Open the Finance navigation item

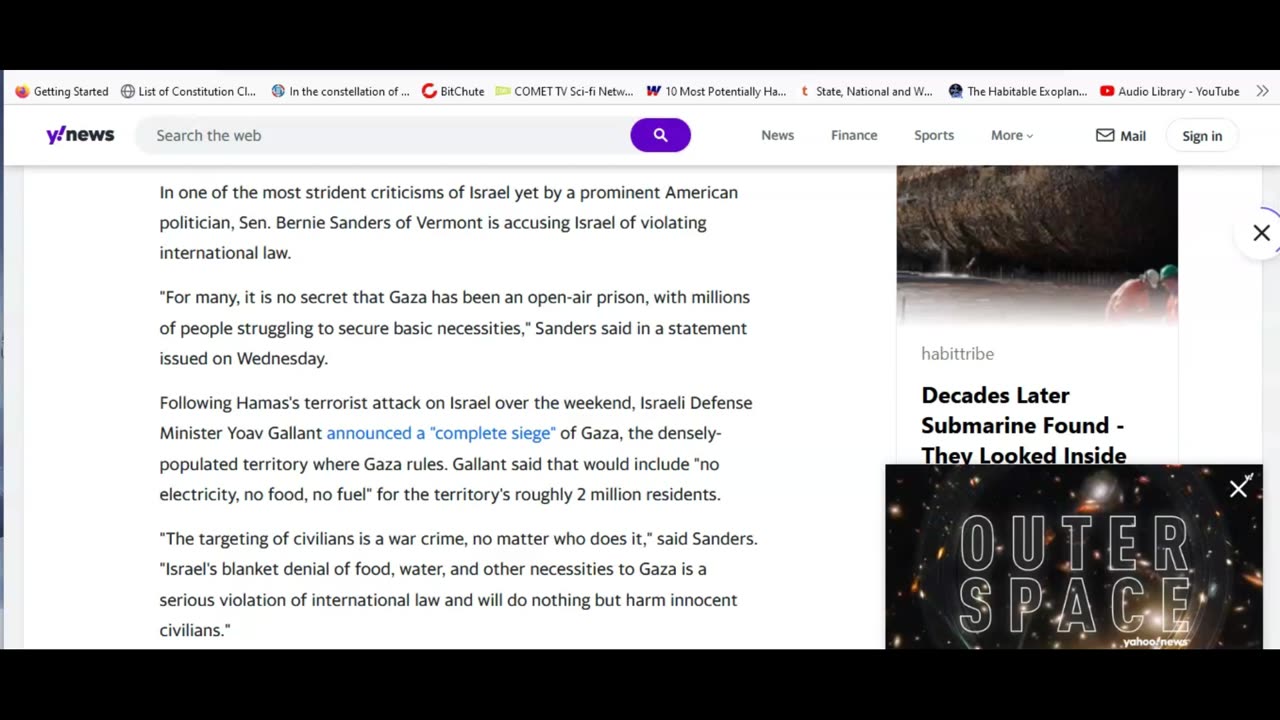[854, 135]
